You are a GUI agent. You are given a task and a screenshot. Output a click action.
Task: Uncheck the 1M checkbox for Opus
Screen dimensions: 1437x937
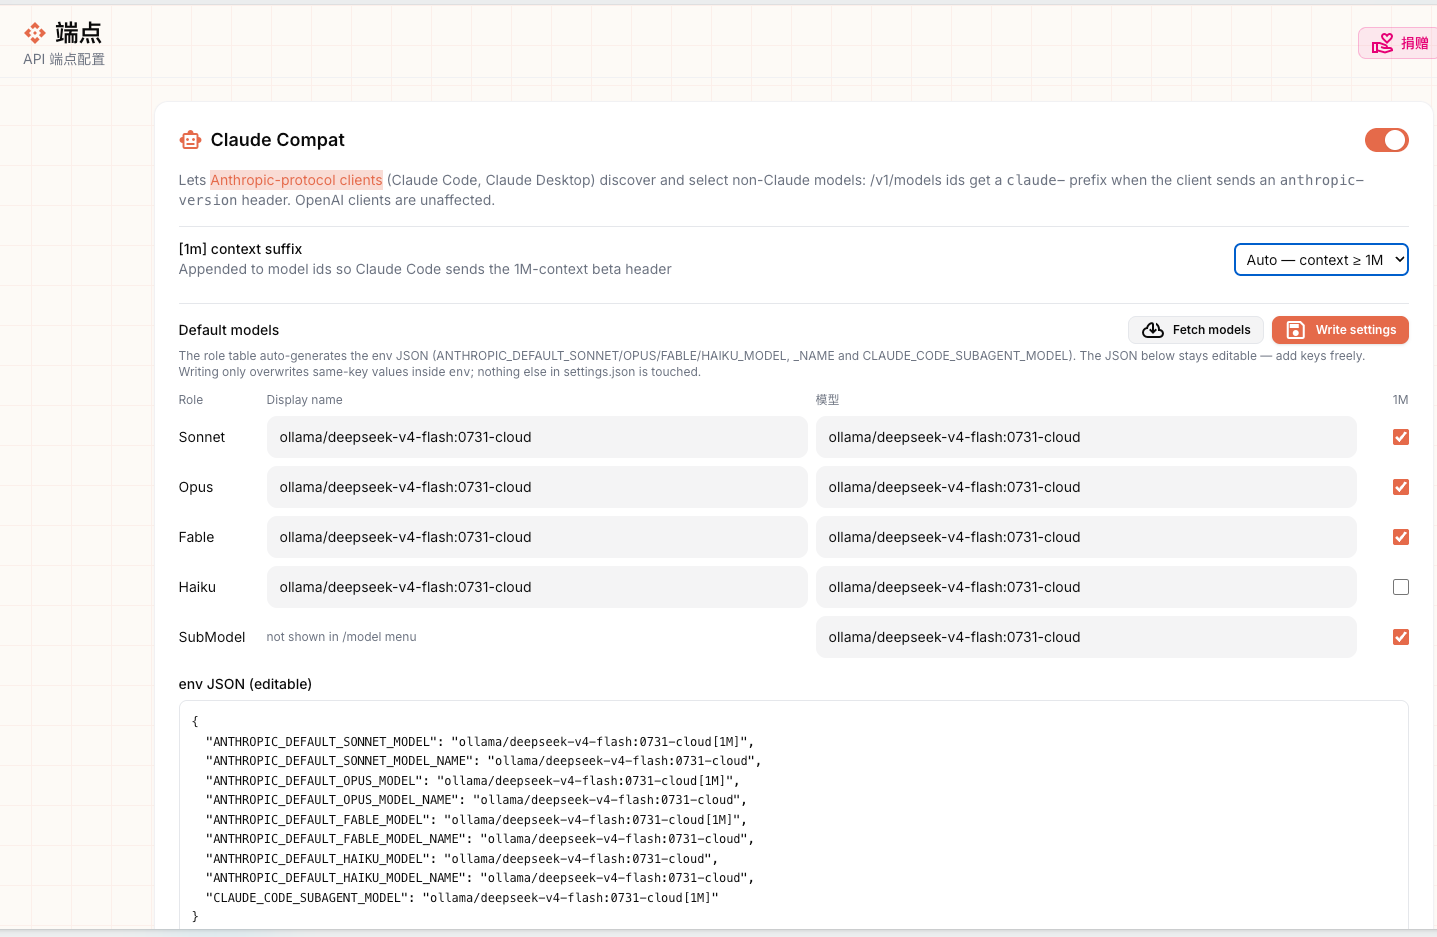(x=1400, y=487)
